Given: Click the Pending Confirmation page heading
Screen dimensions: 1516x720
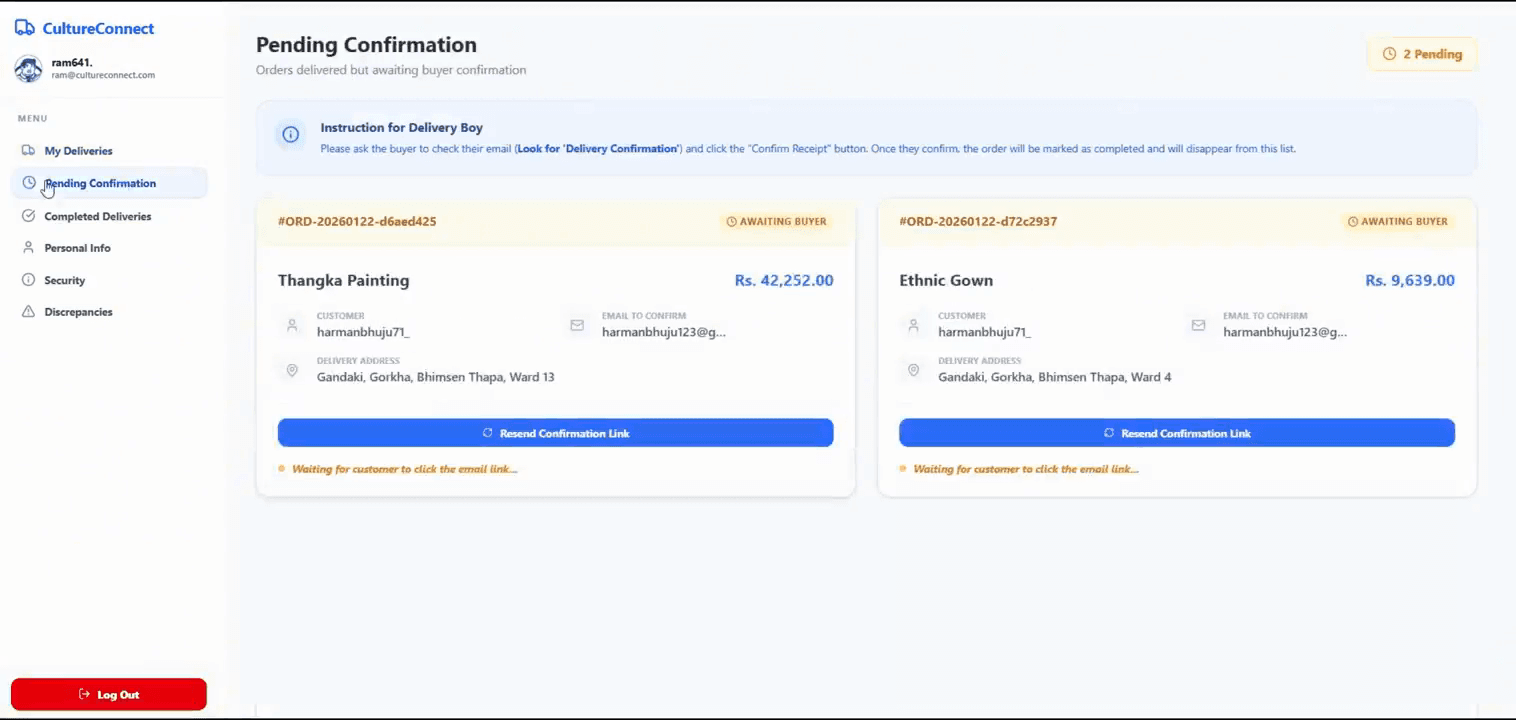Looking at the screenshot, I should tap(366, 45).
